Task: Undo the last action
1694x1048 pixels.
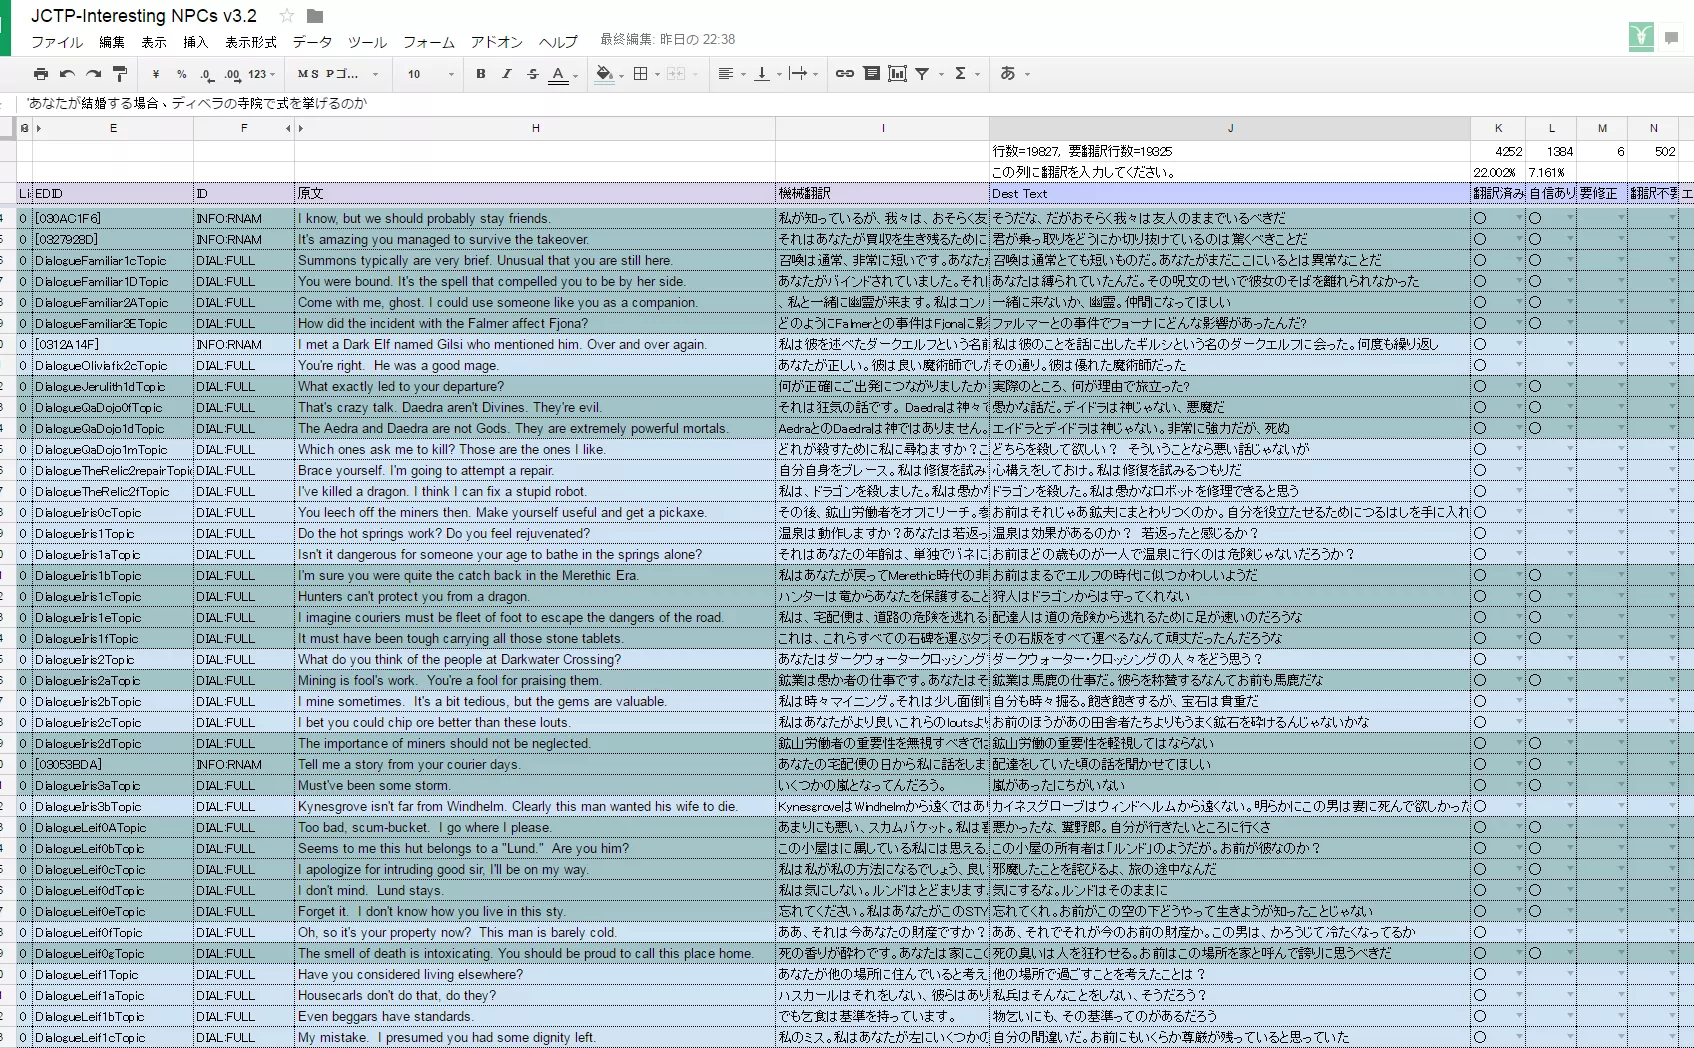Action: pos(67,74)
